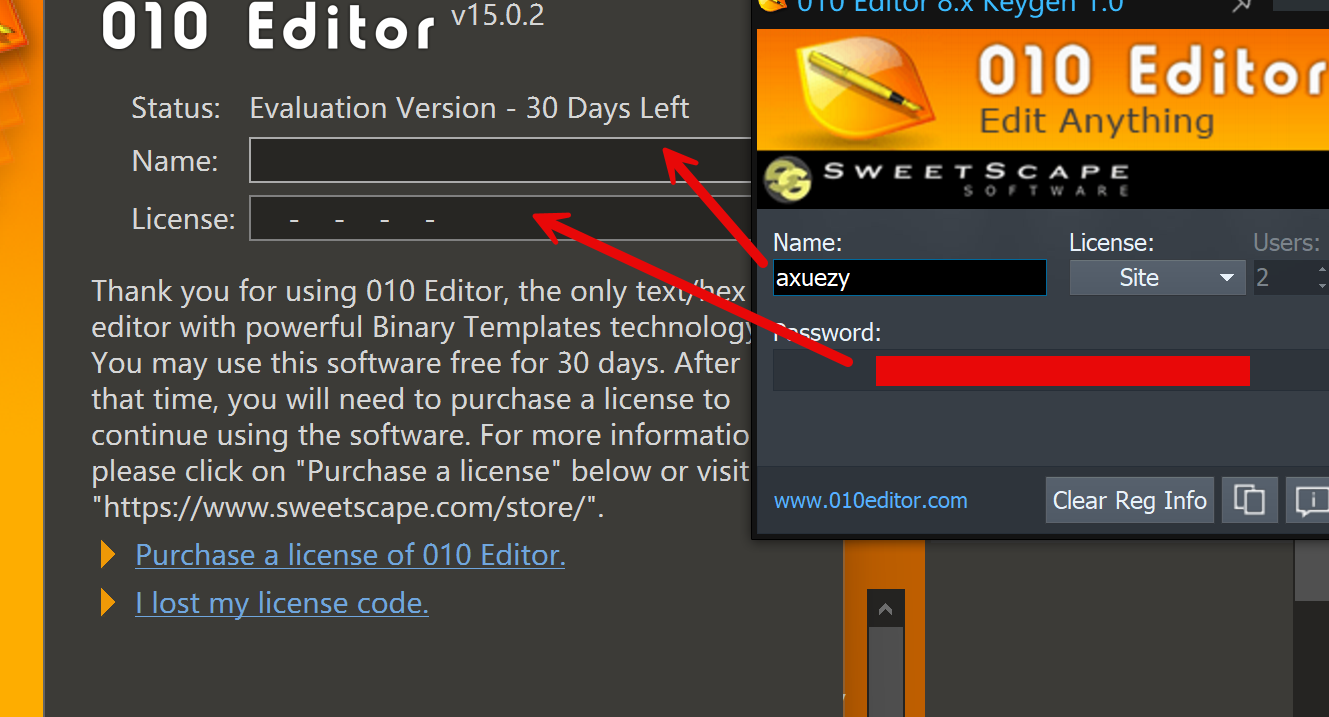
Task: Click the orange arrow beside I lost my license code
Action: click(109, 603)
